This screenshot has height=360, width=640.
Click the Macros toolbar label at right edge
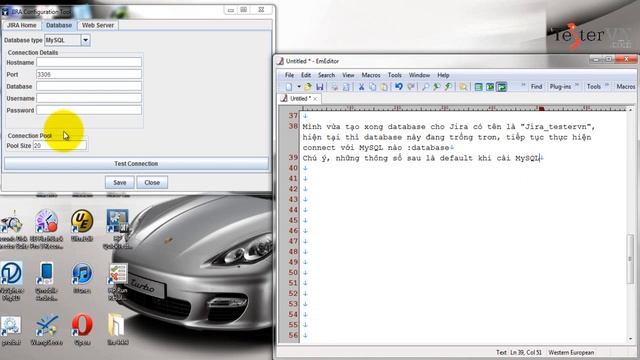pos(625,87)
